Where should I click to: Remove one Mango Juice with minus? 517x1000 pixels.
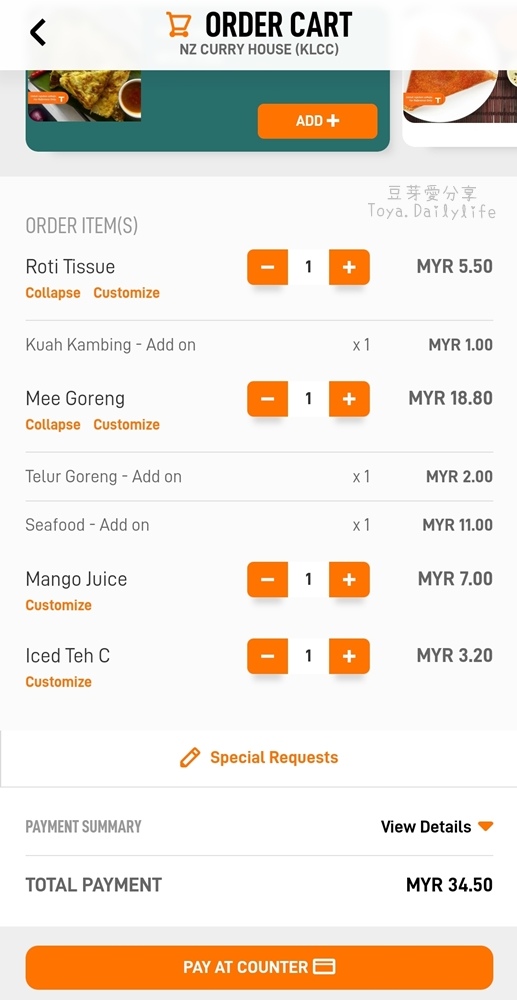point(267,579)
